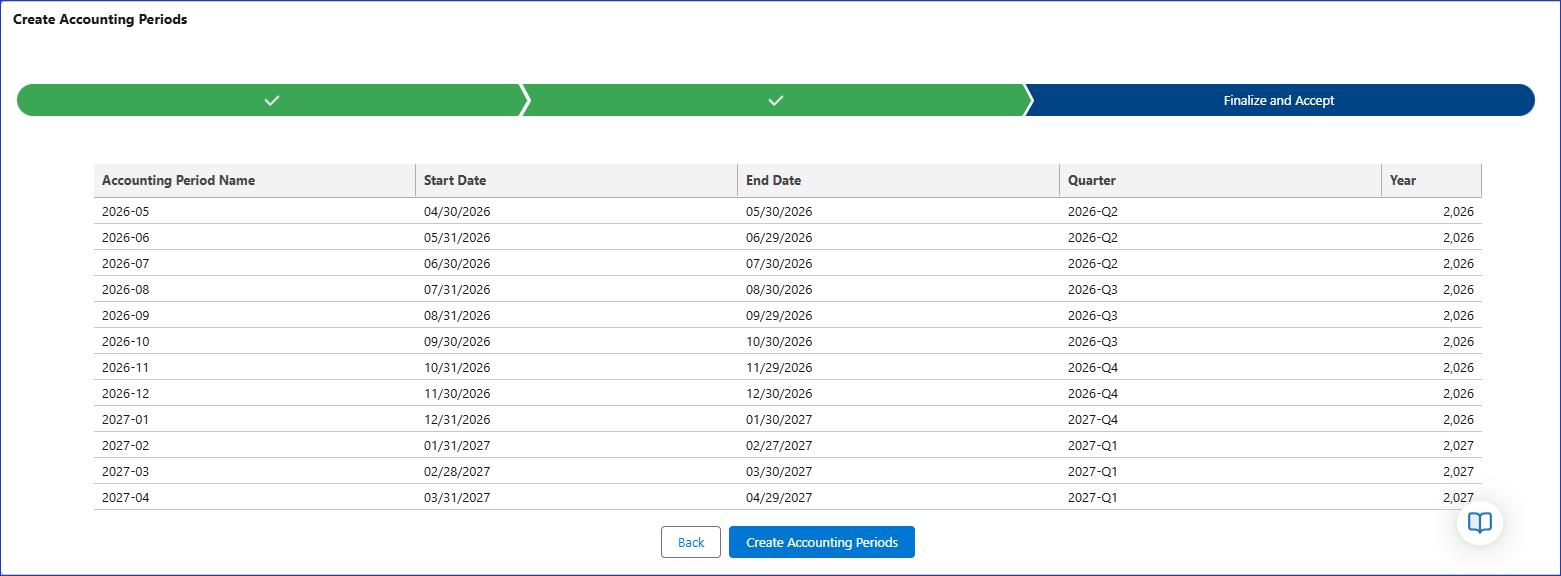The width and height of the screenshot is (1561, 576).
Task: Select the 2026-10 accounting period row
Action: tap(125, 342)
